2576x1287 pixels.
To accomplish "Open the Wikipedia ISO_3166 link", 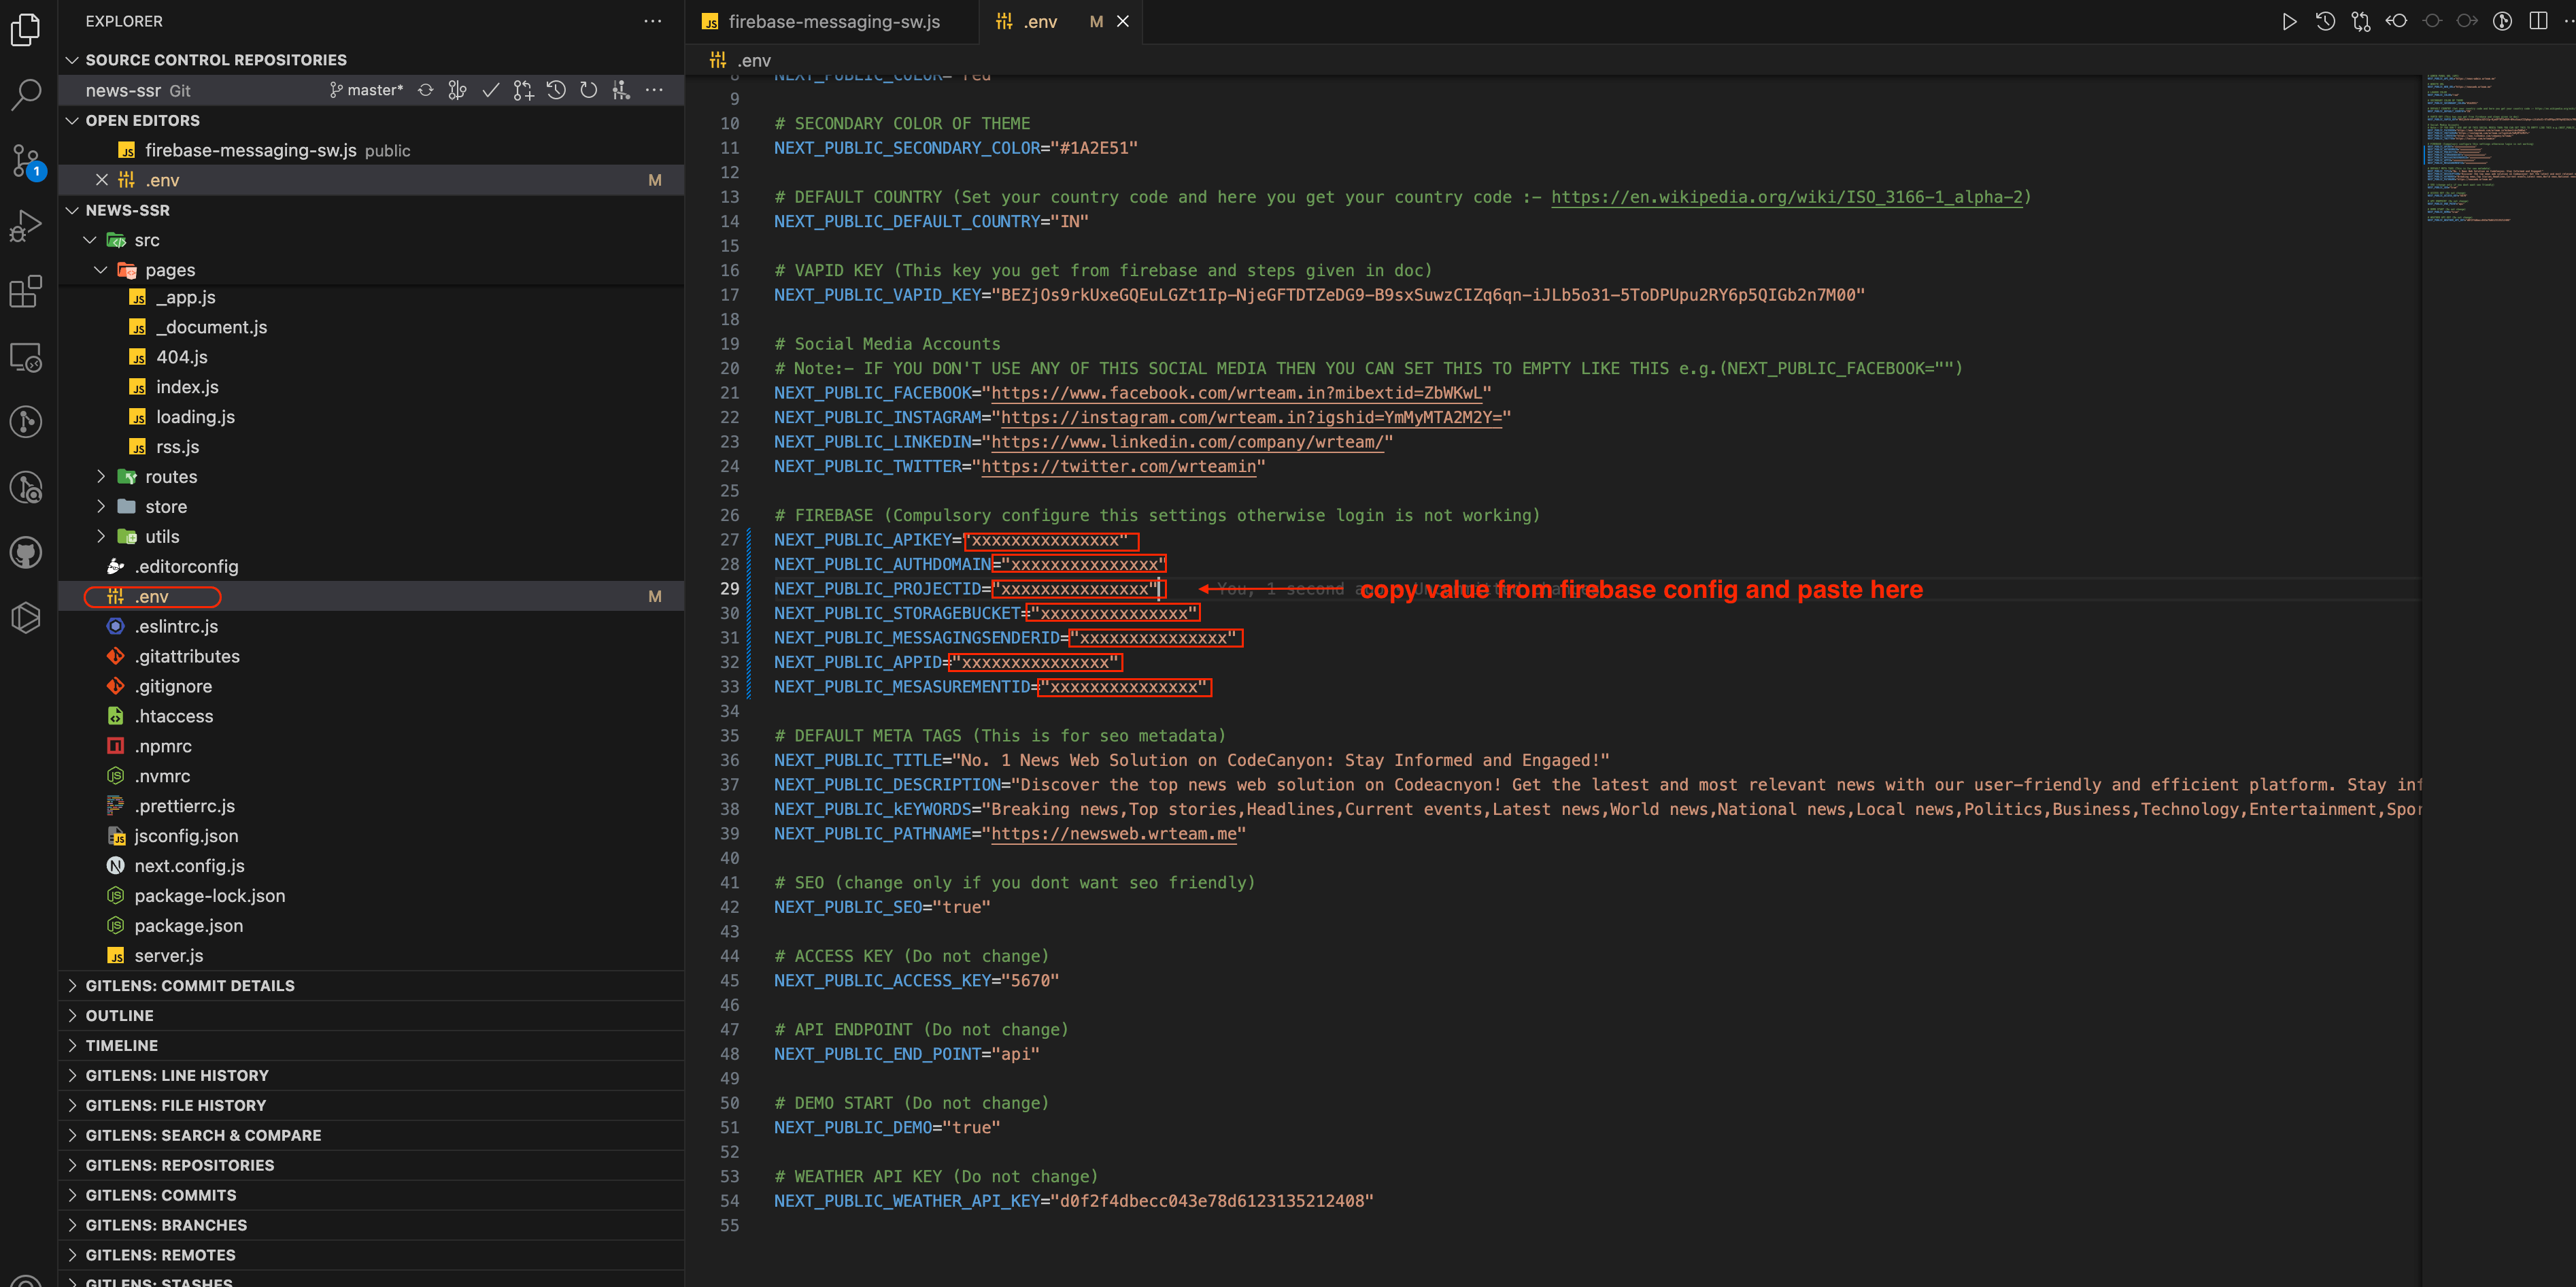I will [x=1786, y=197].
